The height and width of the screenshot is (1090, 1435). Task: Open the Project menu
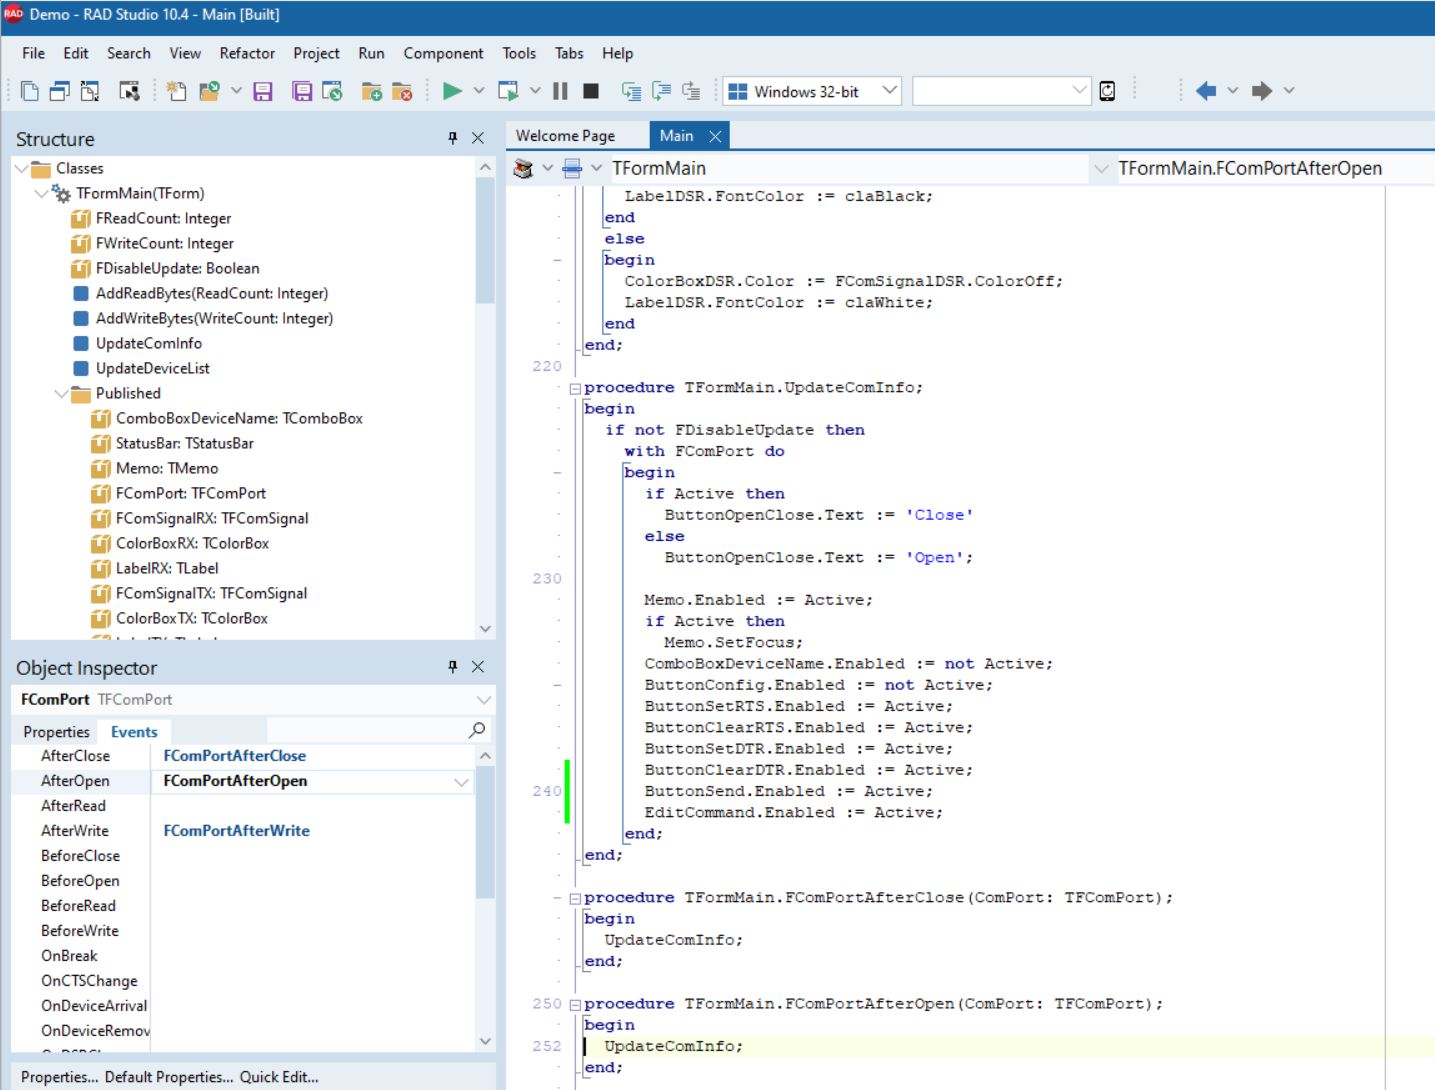point(316,53)
